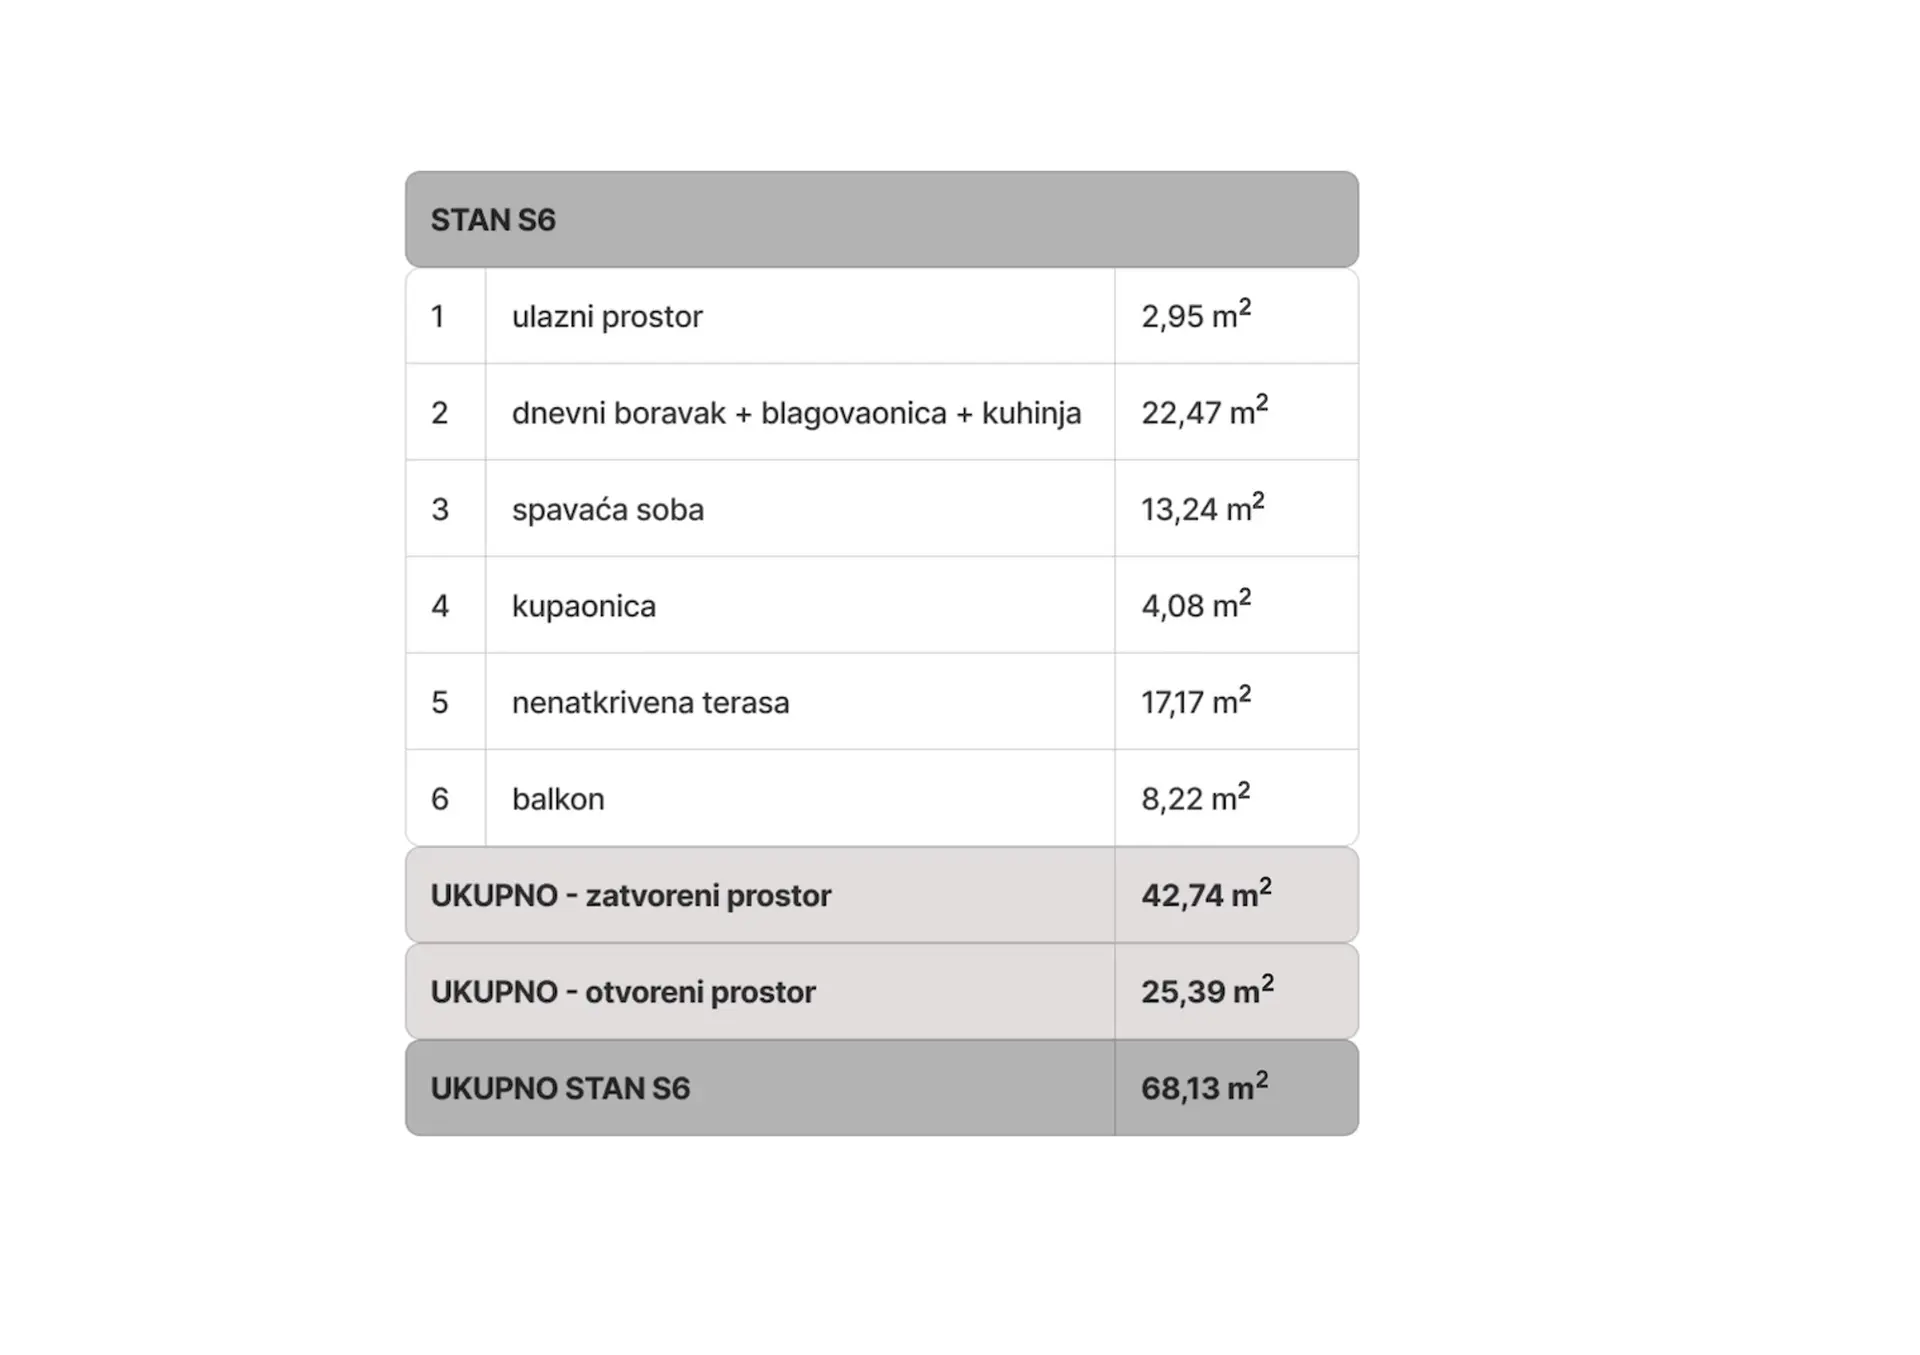
Task: Click the 4,08 m² value
Action: (1196, 604)
